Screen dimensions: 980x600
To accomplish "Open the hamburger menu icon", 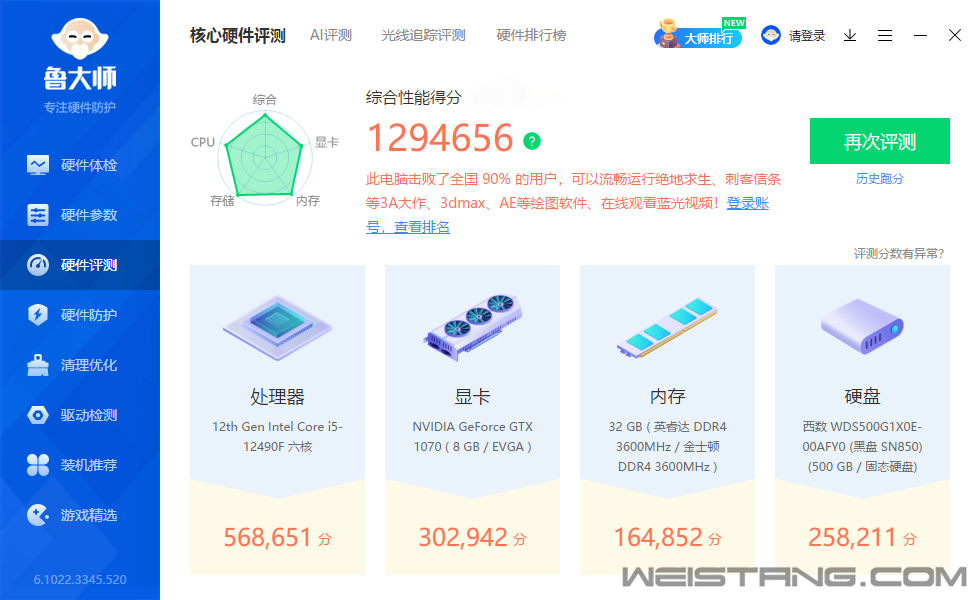I will coord(885,36).
